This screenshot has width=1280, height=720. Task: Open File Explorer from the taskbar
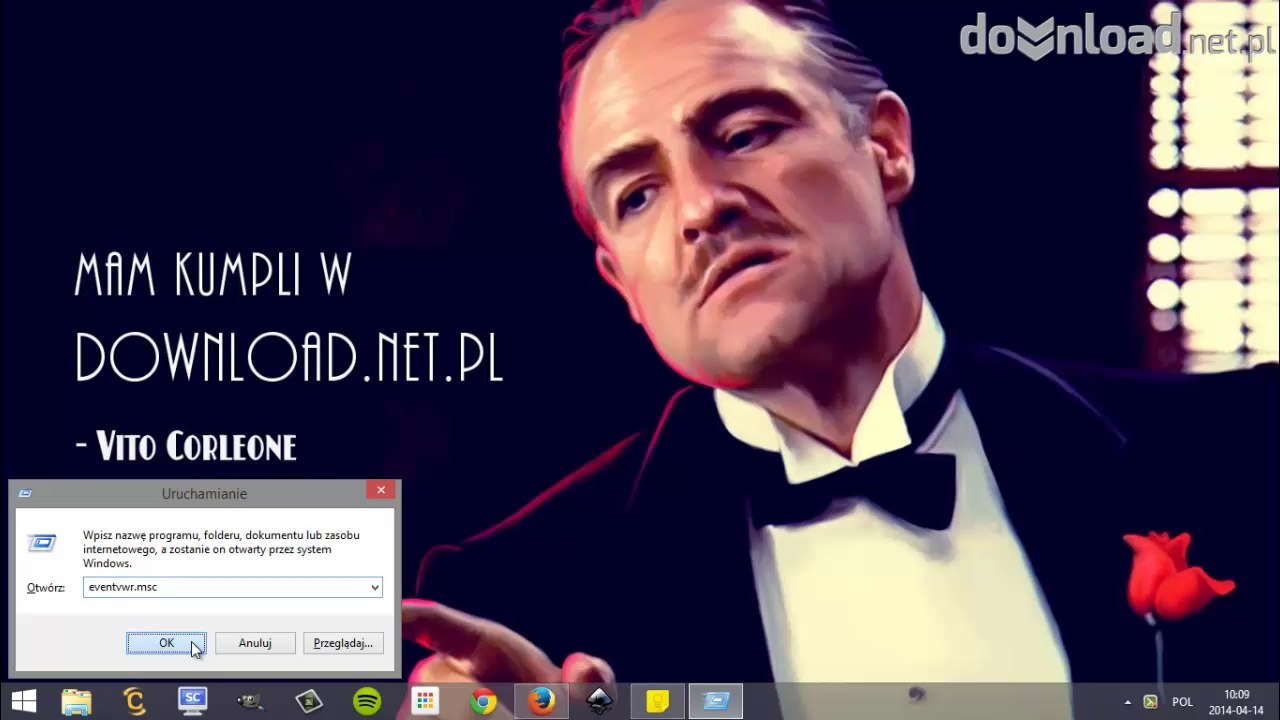pyautogui.click(x=76, y=701)
